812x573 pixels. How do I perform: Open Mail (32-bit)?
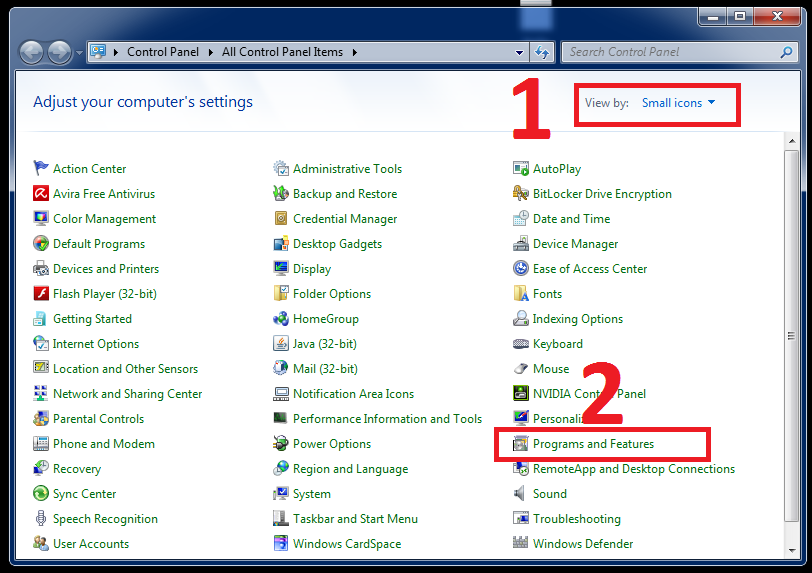click(x=325, y=368)
